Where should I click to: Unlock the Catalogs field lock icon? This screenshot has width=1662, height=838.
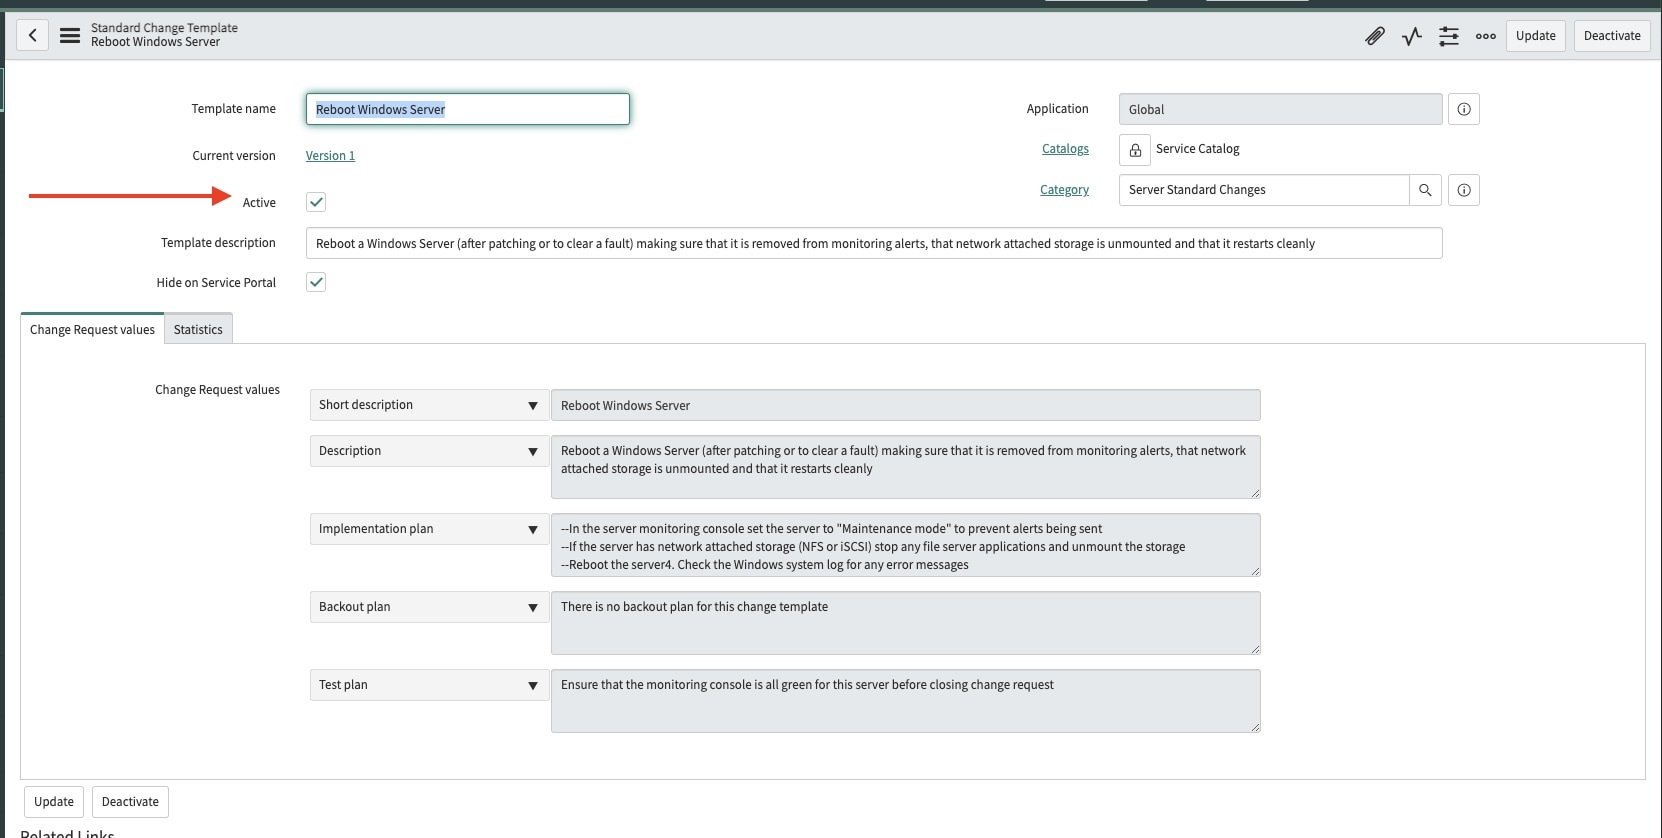pos(1135,150)
